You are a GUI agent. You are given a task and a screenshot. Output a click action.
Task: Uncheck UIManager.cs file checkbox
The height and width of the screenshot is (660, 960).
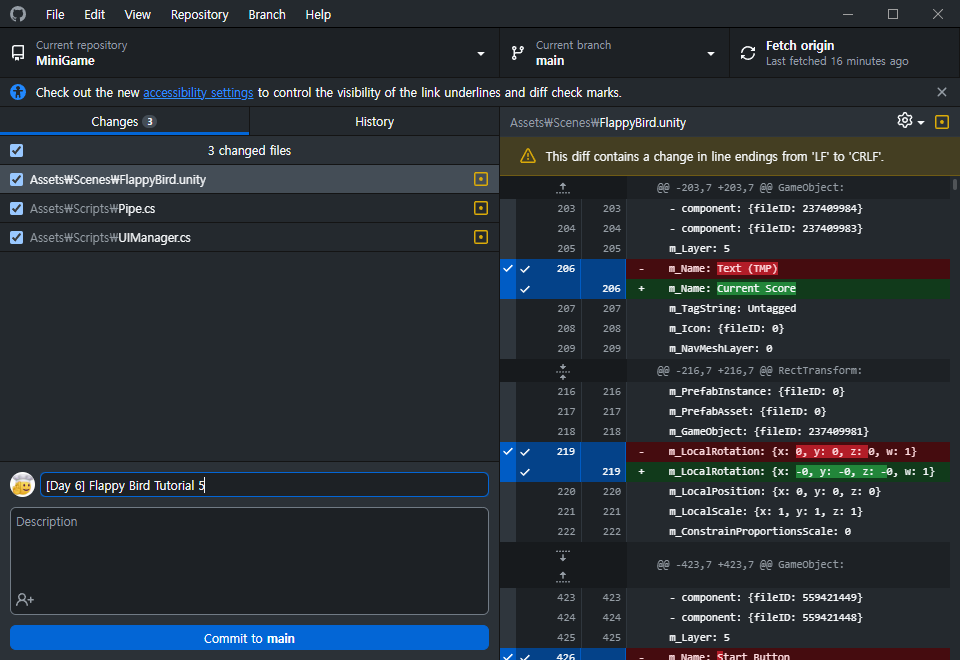(x=17, y=237)
